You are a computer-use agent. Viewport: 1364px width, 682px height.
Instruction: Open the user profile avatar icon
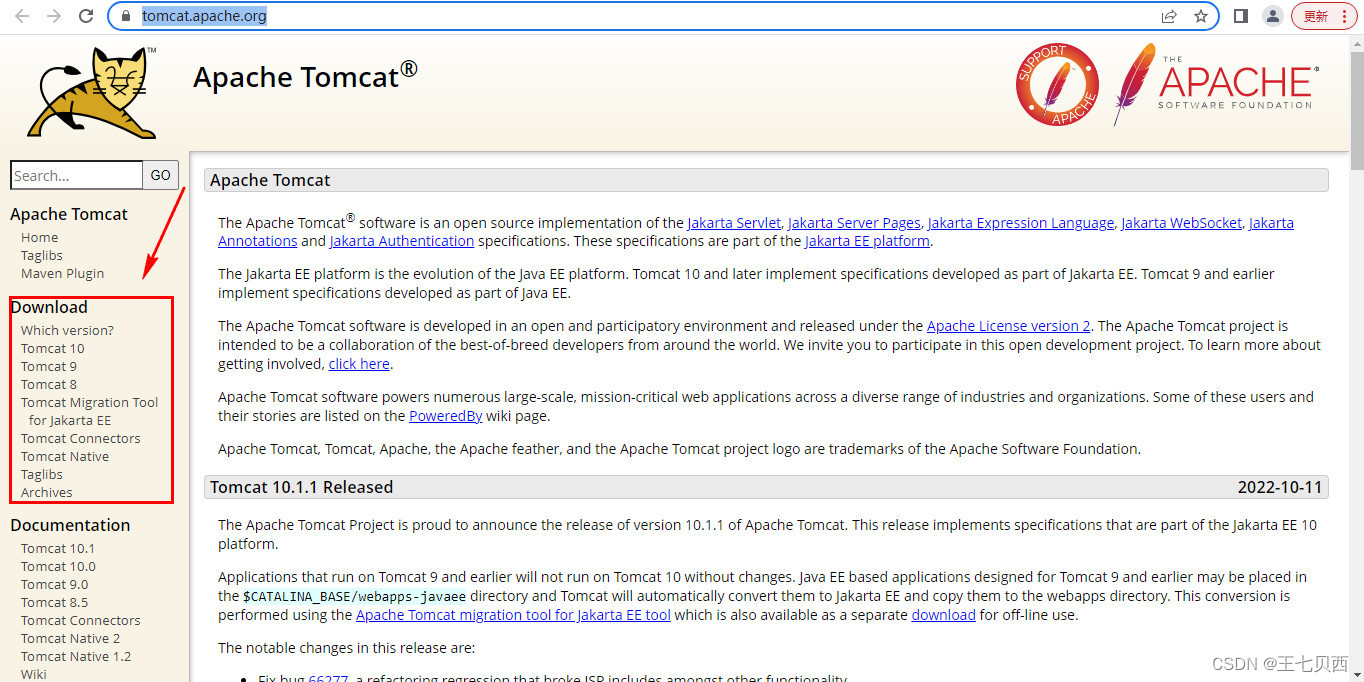(1273, 16)
